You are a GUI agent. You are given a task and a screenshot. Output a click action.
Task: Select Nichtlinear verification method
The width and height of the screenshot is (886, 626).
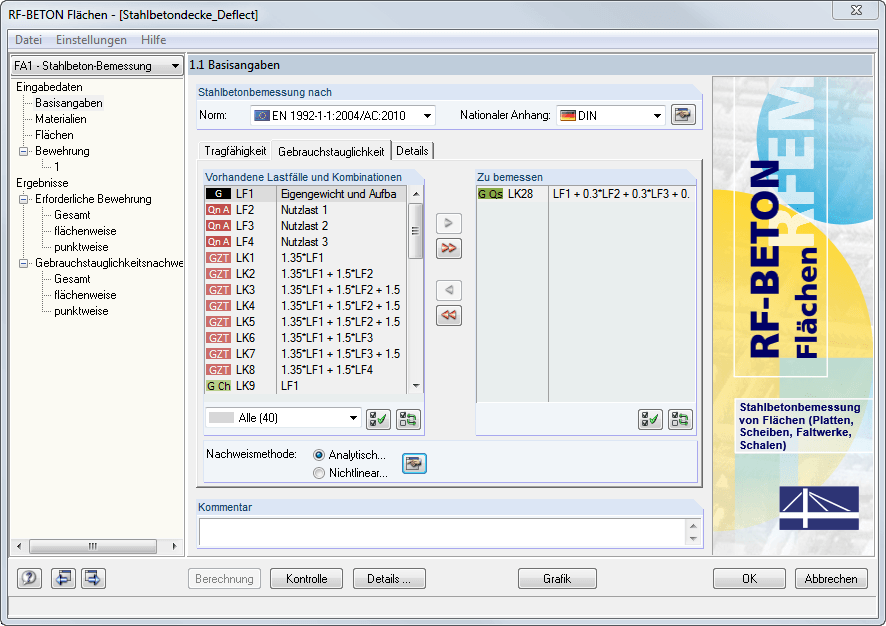coord(319,473)
